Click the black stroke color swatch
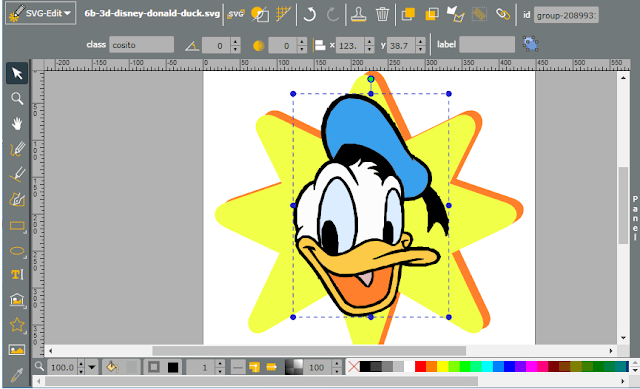This screenshot has width=640, height=389. [x=173, y=367]
